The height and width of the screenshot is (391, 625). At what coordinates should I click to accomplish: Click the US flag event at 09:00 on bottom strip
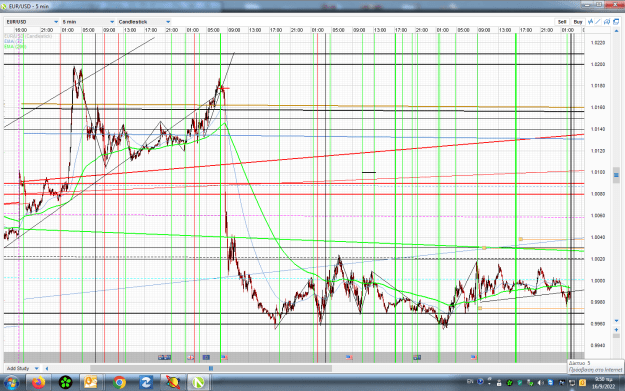click(x=224, y=358)
